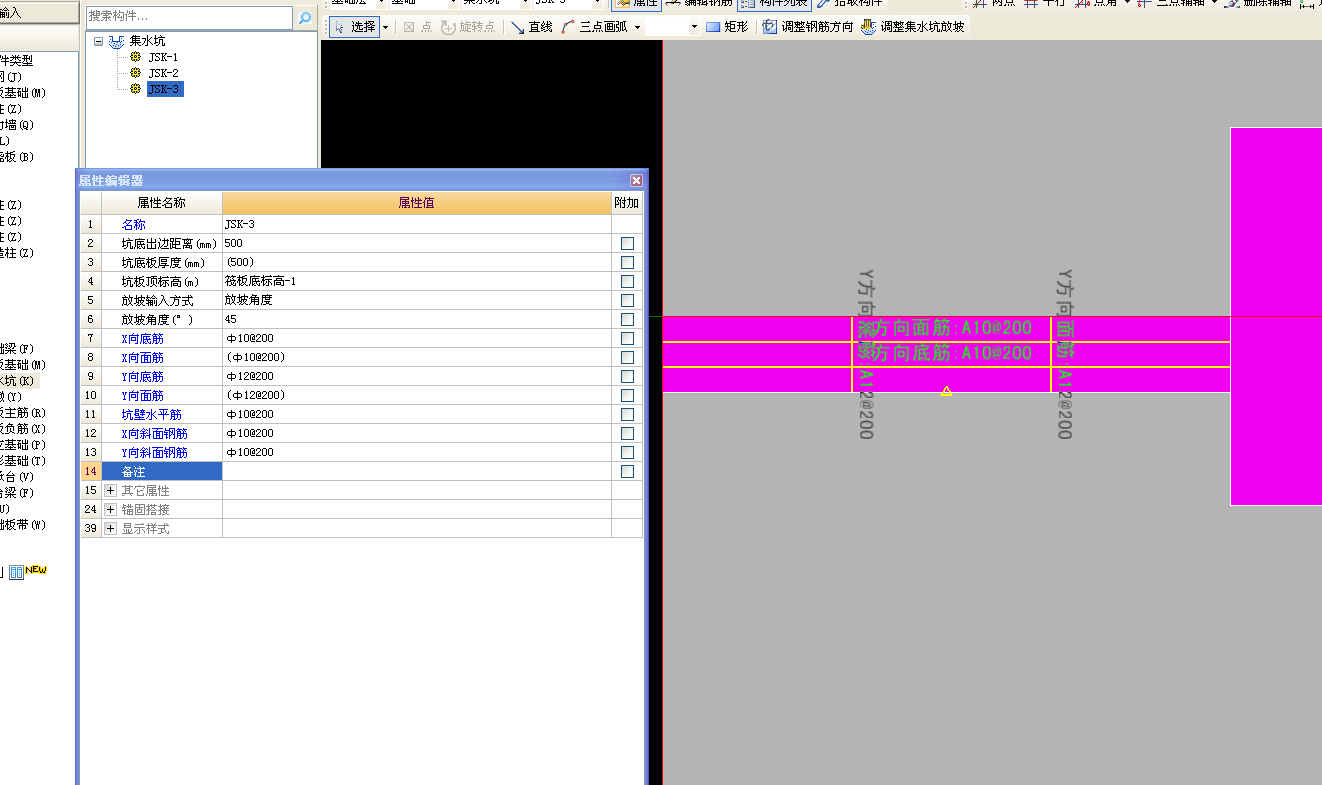
Task: Click the gear icon next to JSK-3
Action: (136, 89)
